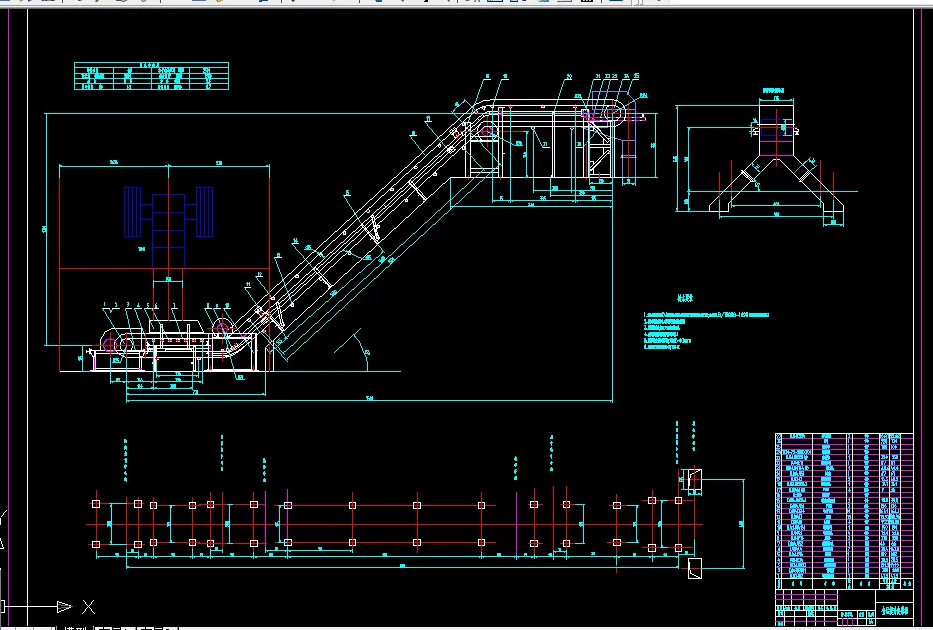
Task: Click the overall length dimension under the elevation view
Action: [x=370, y=399]
